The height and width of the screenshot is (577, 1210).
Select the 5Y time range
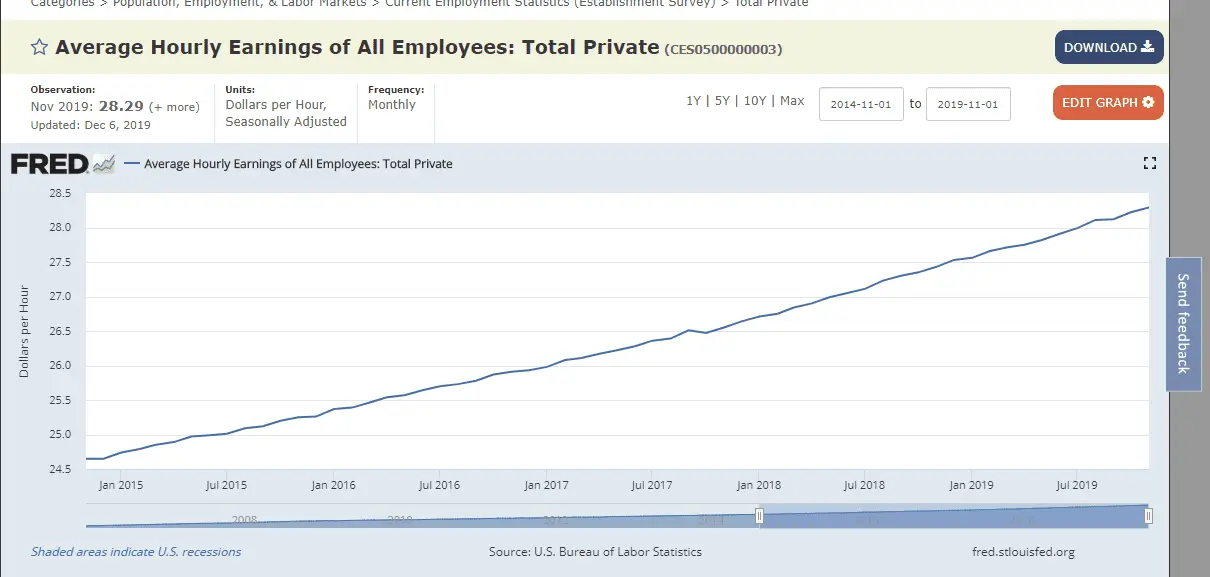pos(721,101)
